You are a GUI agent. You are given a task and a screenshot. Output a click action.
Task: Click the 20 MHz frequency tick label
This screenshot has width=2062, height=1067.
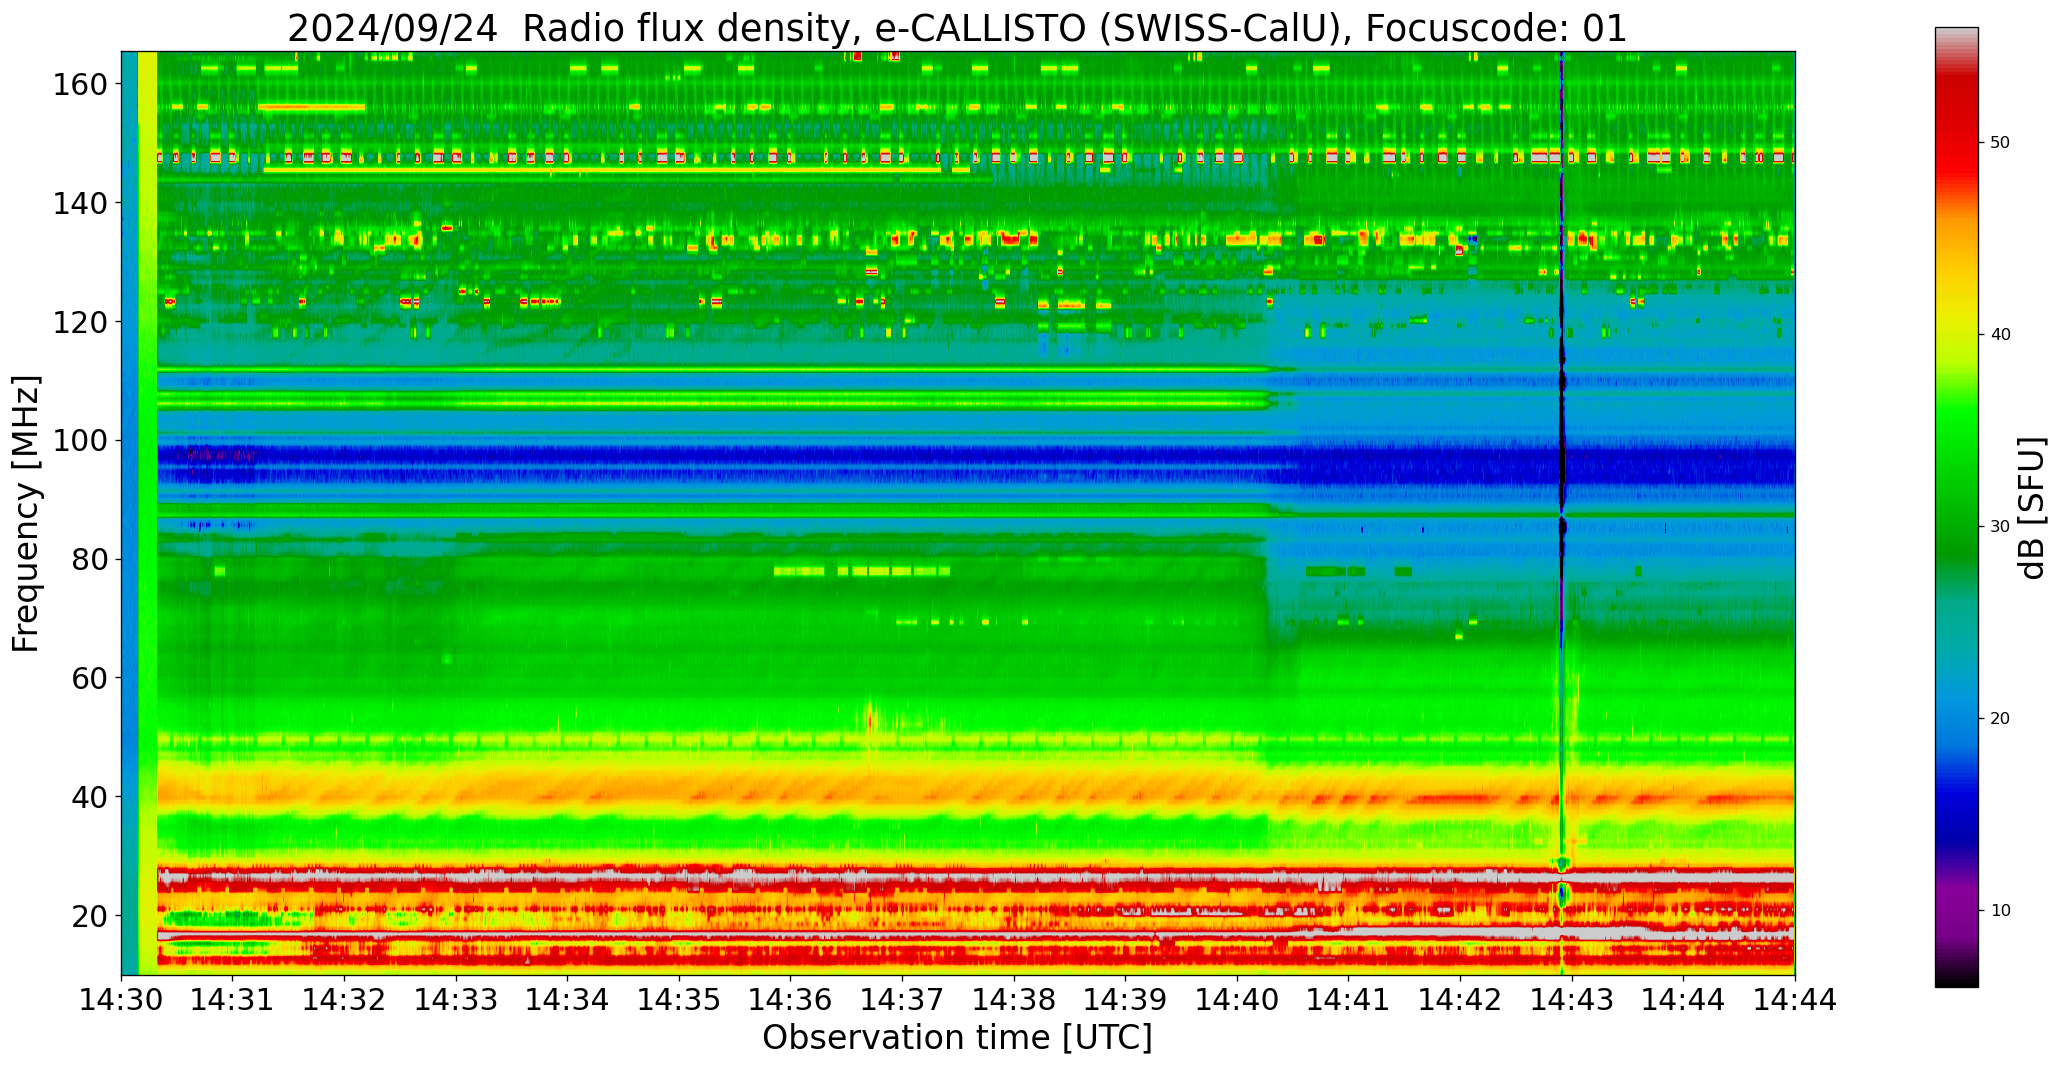91,916
